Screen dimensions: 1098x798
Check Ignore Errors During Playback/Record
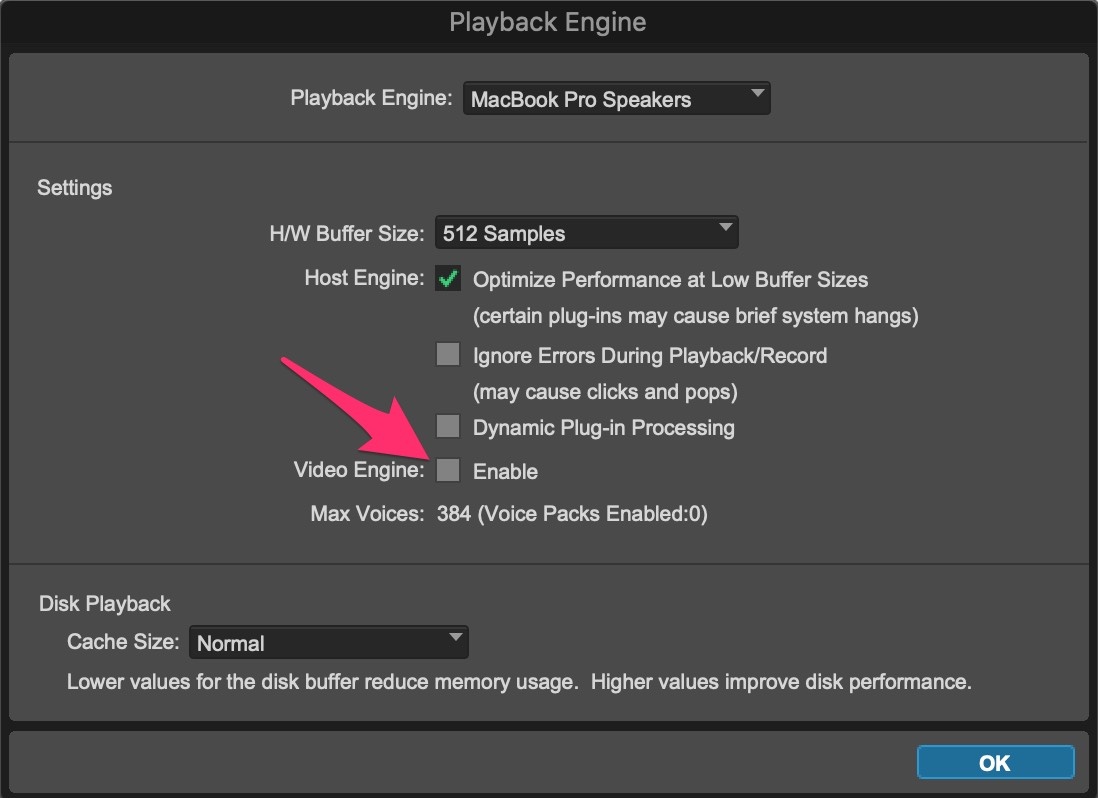click(x=448, y=354)
